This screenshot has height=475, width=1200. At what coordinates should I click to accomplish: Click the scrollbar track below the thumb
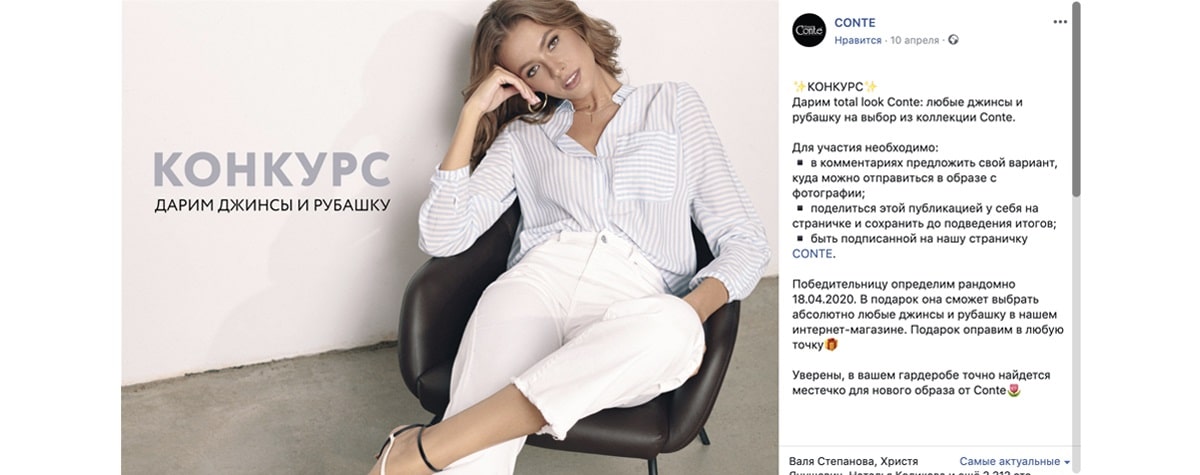1076,330
